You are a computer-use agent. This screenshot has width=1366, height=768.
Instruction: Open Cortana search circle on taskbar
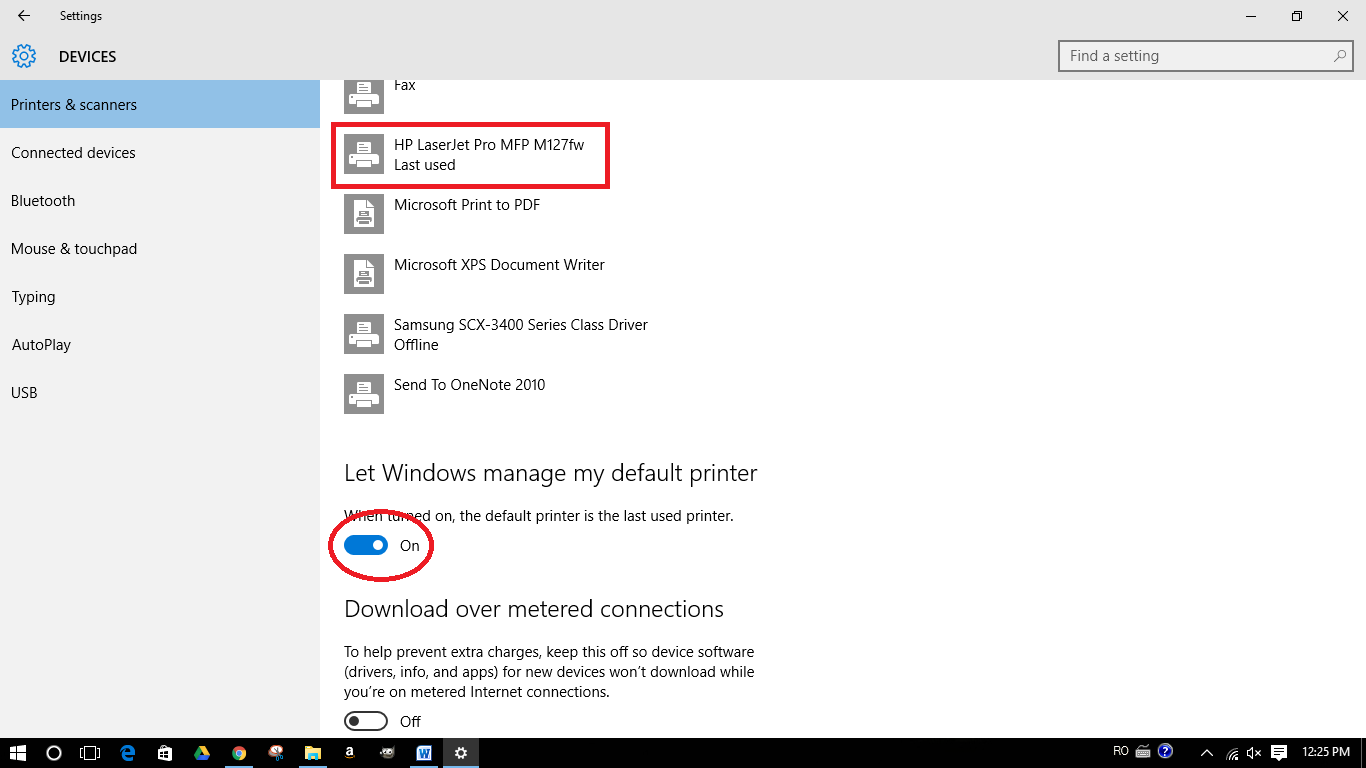[54, 753]
